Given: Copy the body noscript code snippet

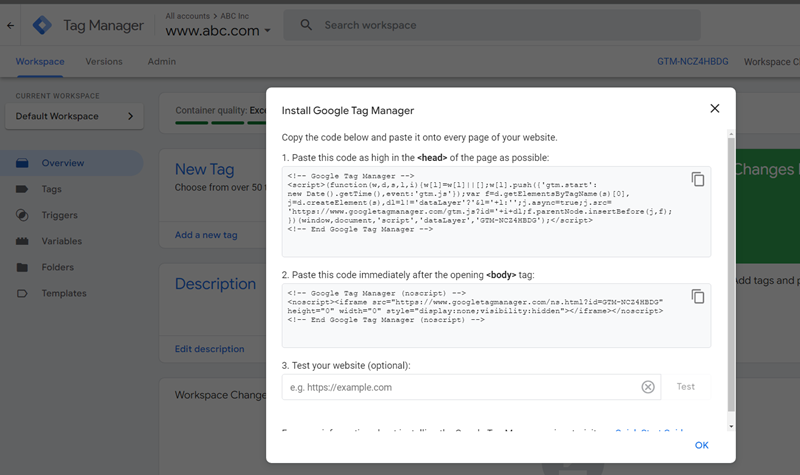Looking at the screenshot, I should 697,296.
